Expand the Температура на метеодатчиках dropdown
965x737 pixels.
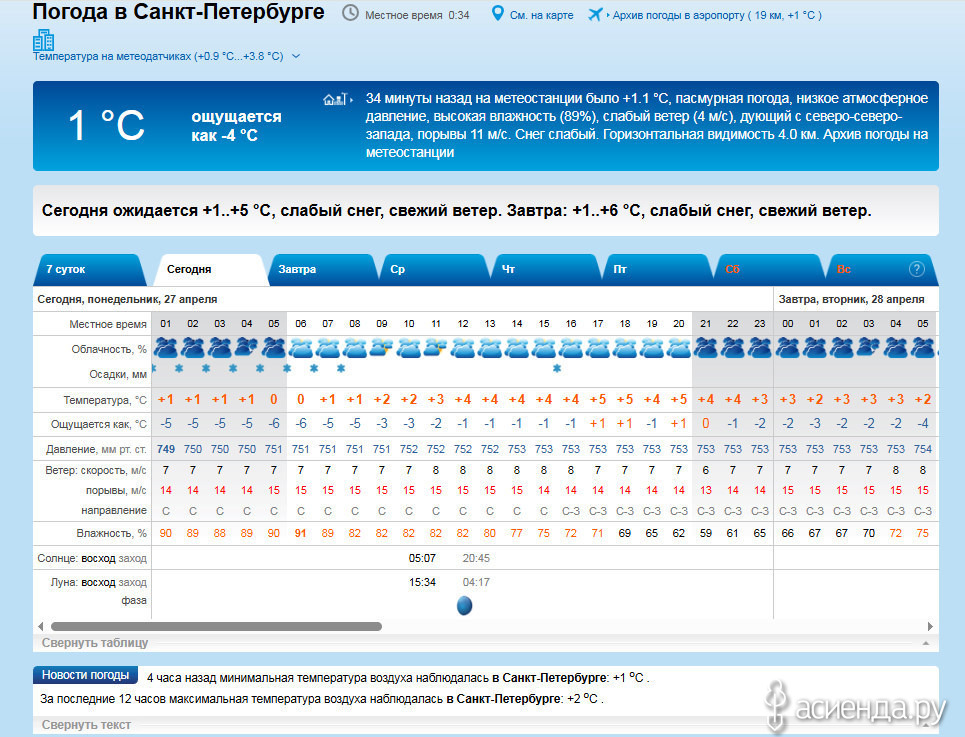(x=296, y=57)
